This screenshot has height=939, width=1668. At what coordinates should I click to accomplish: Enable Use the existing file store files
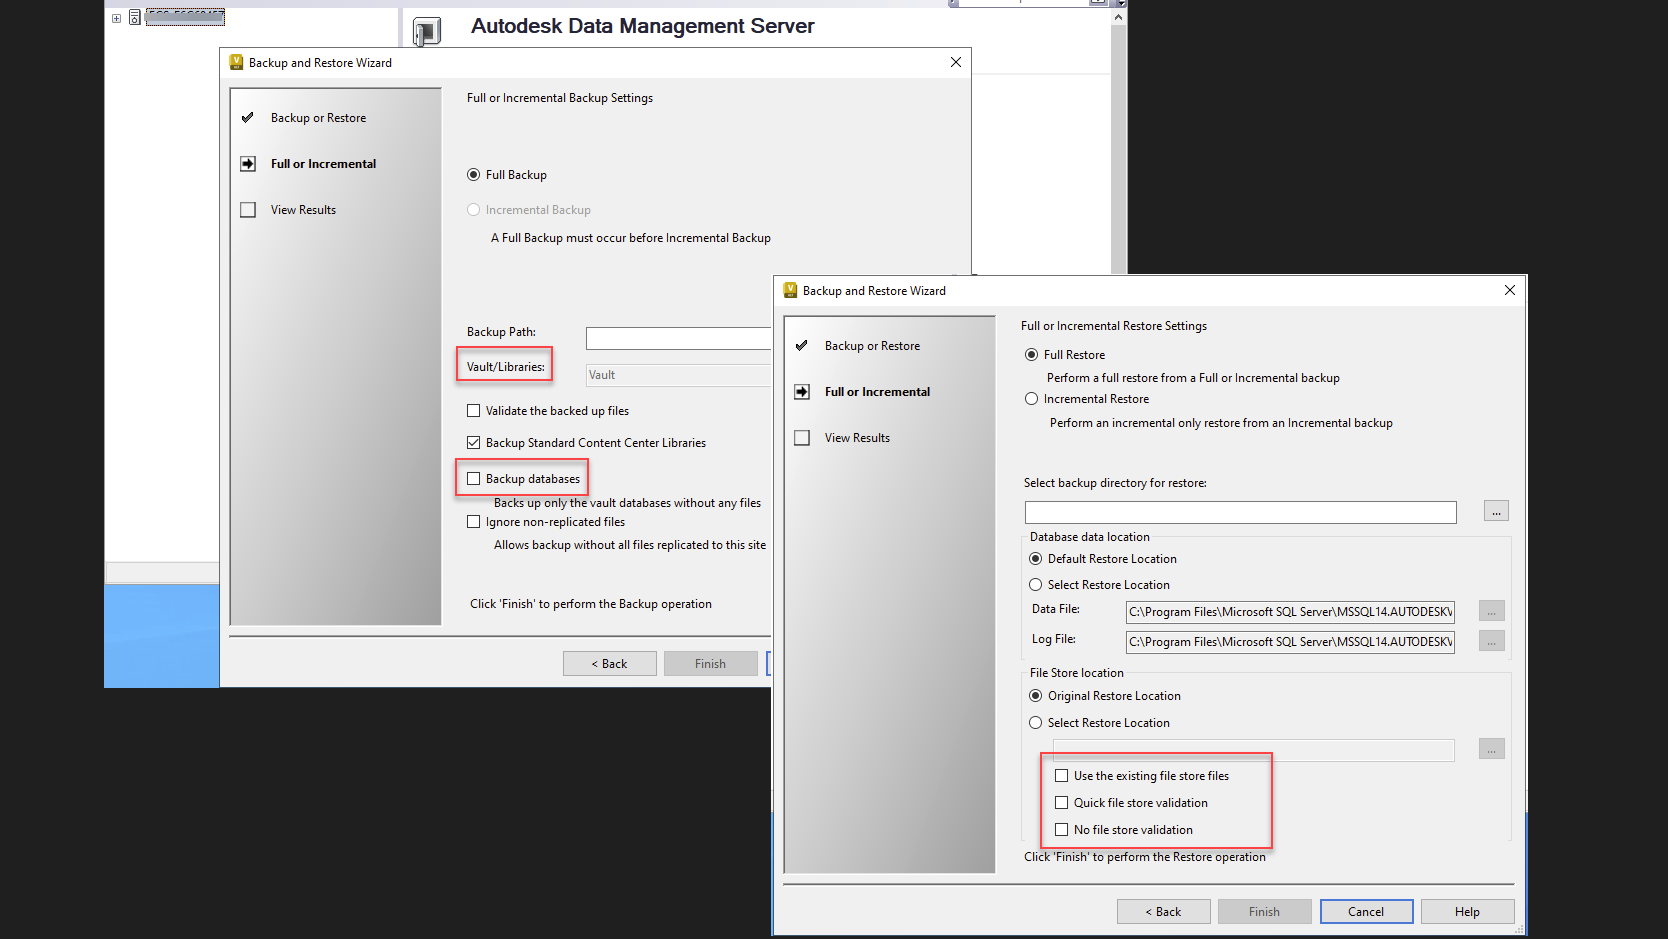1062,776
